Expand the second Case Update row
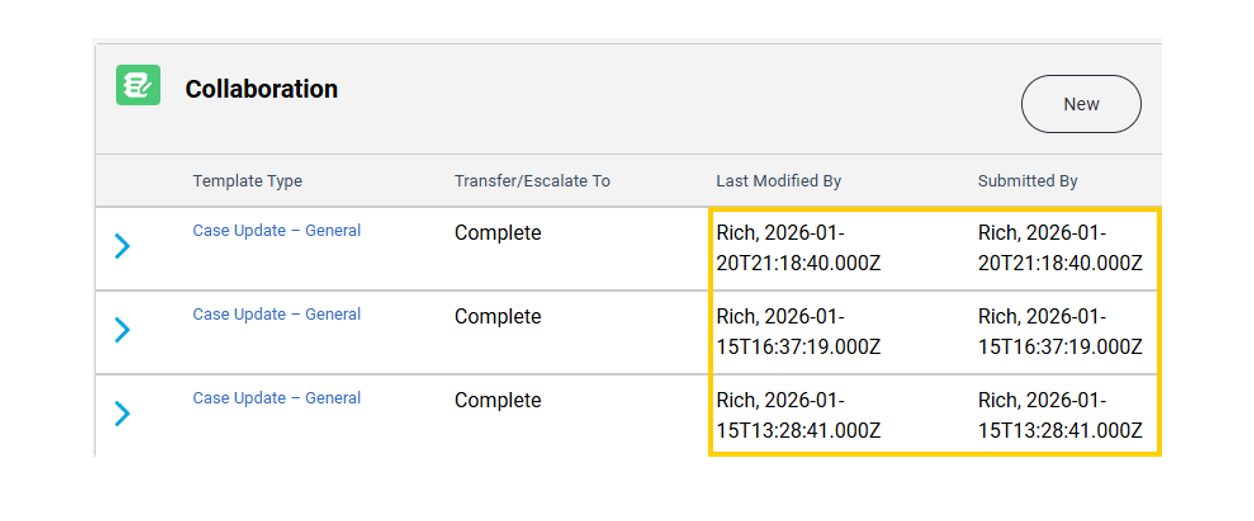The width and height of the screenshot is (1254, 521). (x=122, y=330)
